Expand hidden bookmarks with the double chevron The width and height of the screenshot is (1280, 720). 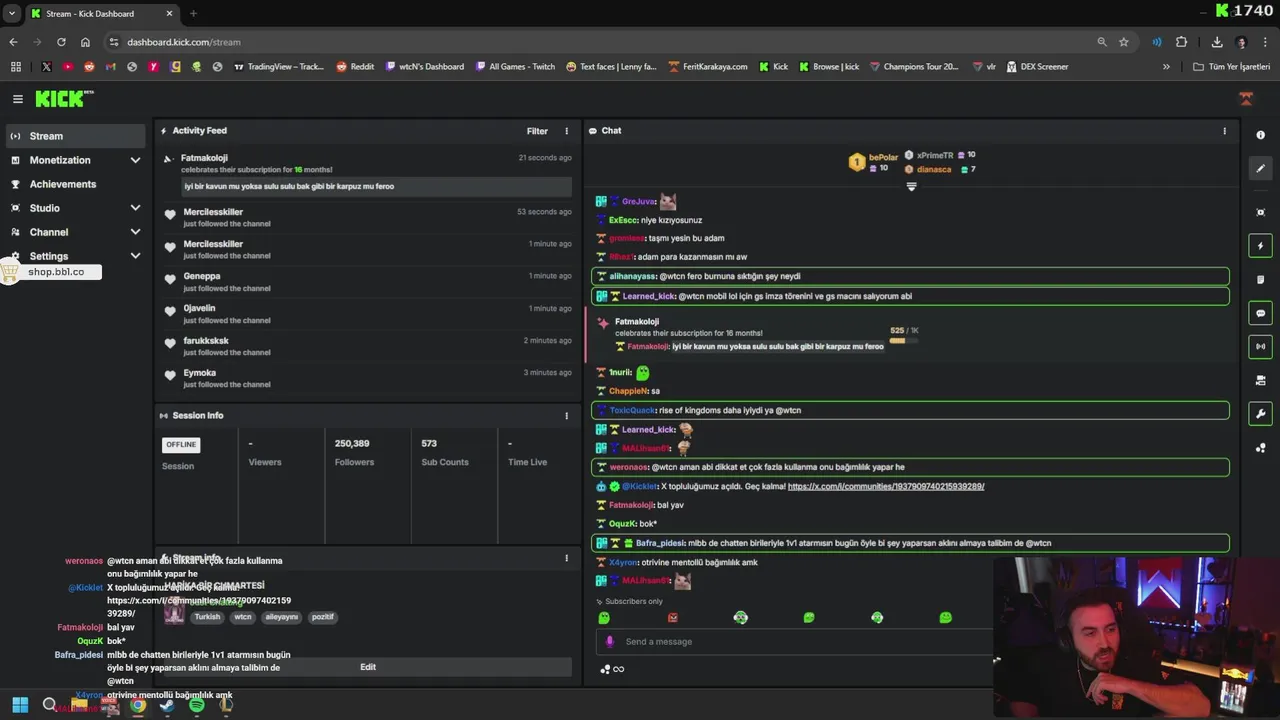(1166, 67)
